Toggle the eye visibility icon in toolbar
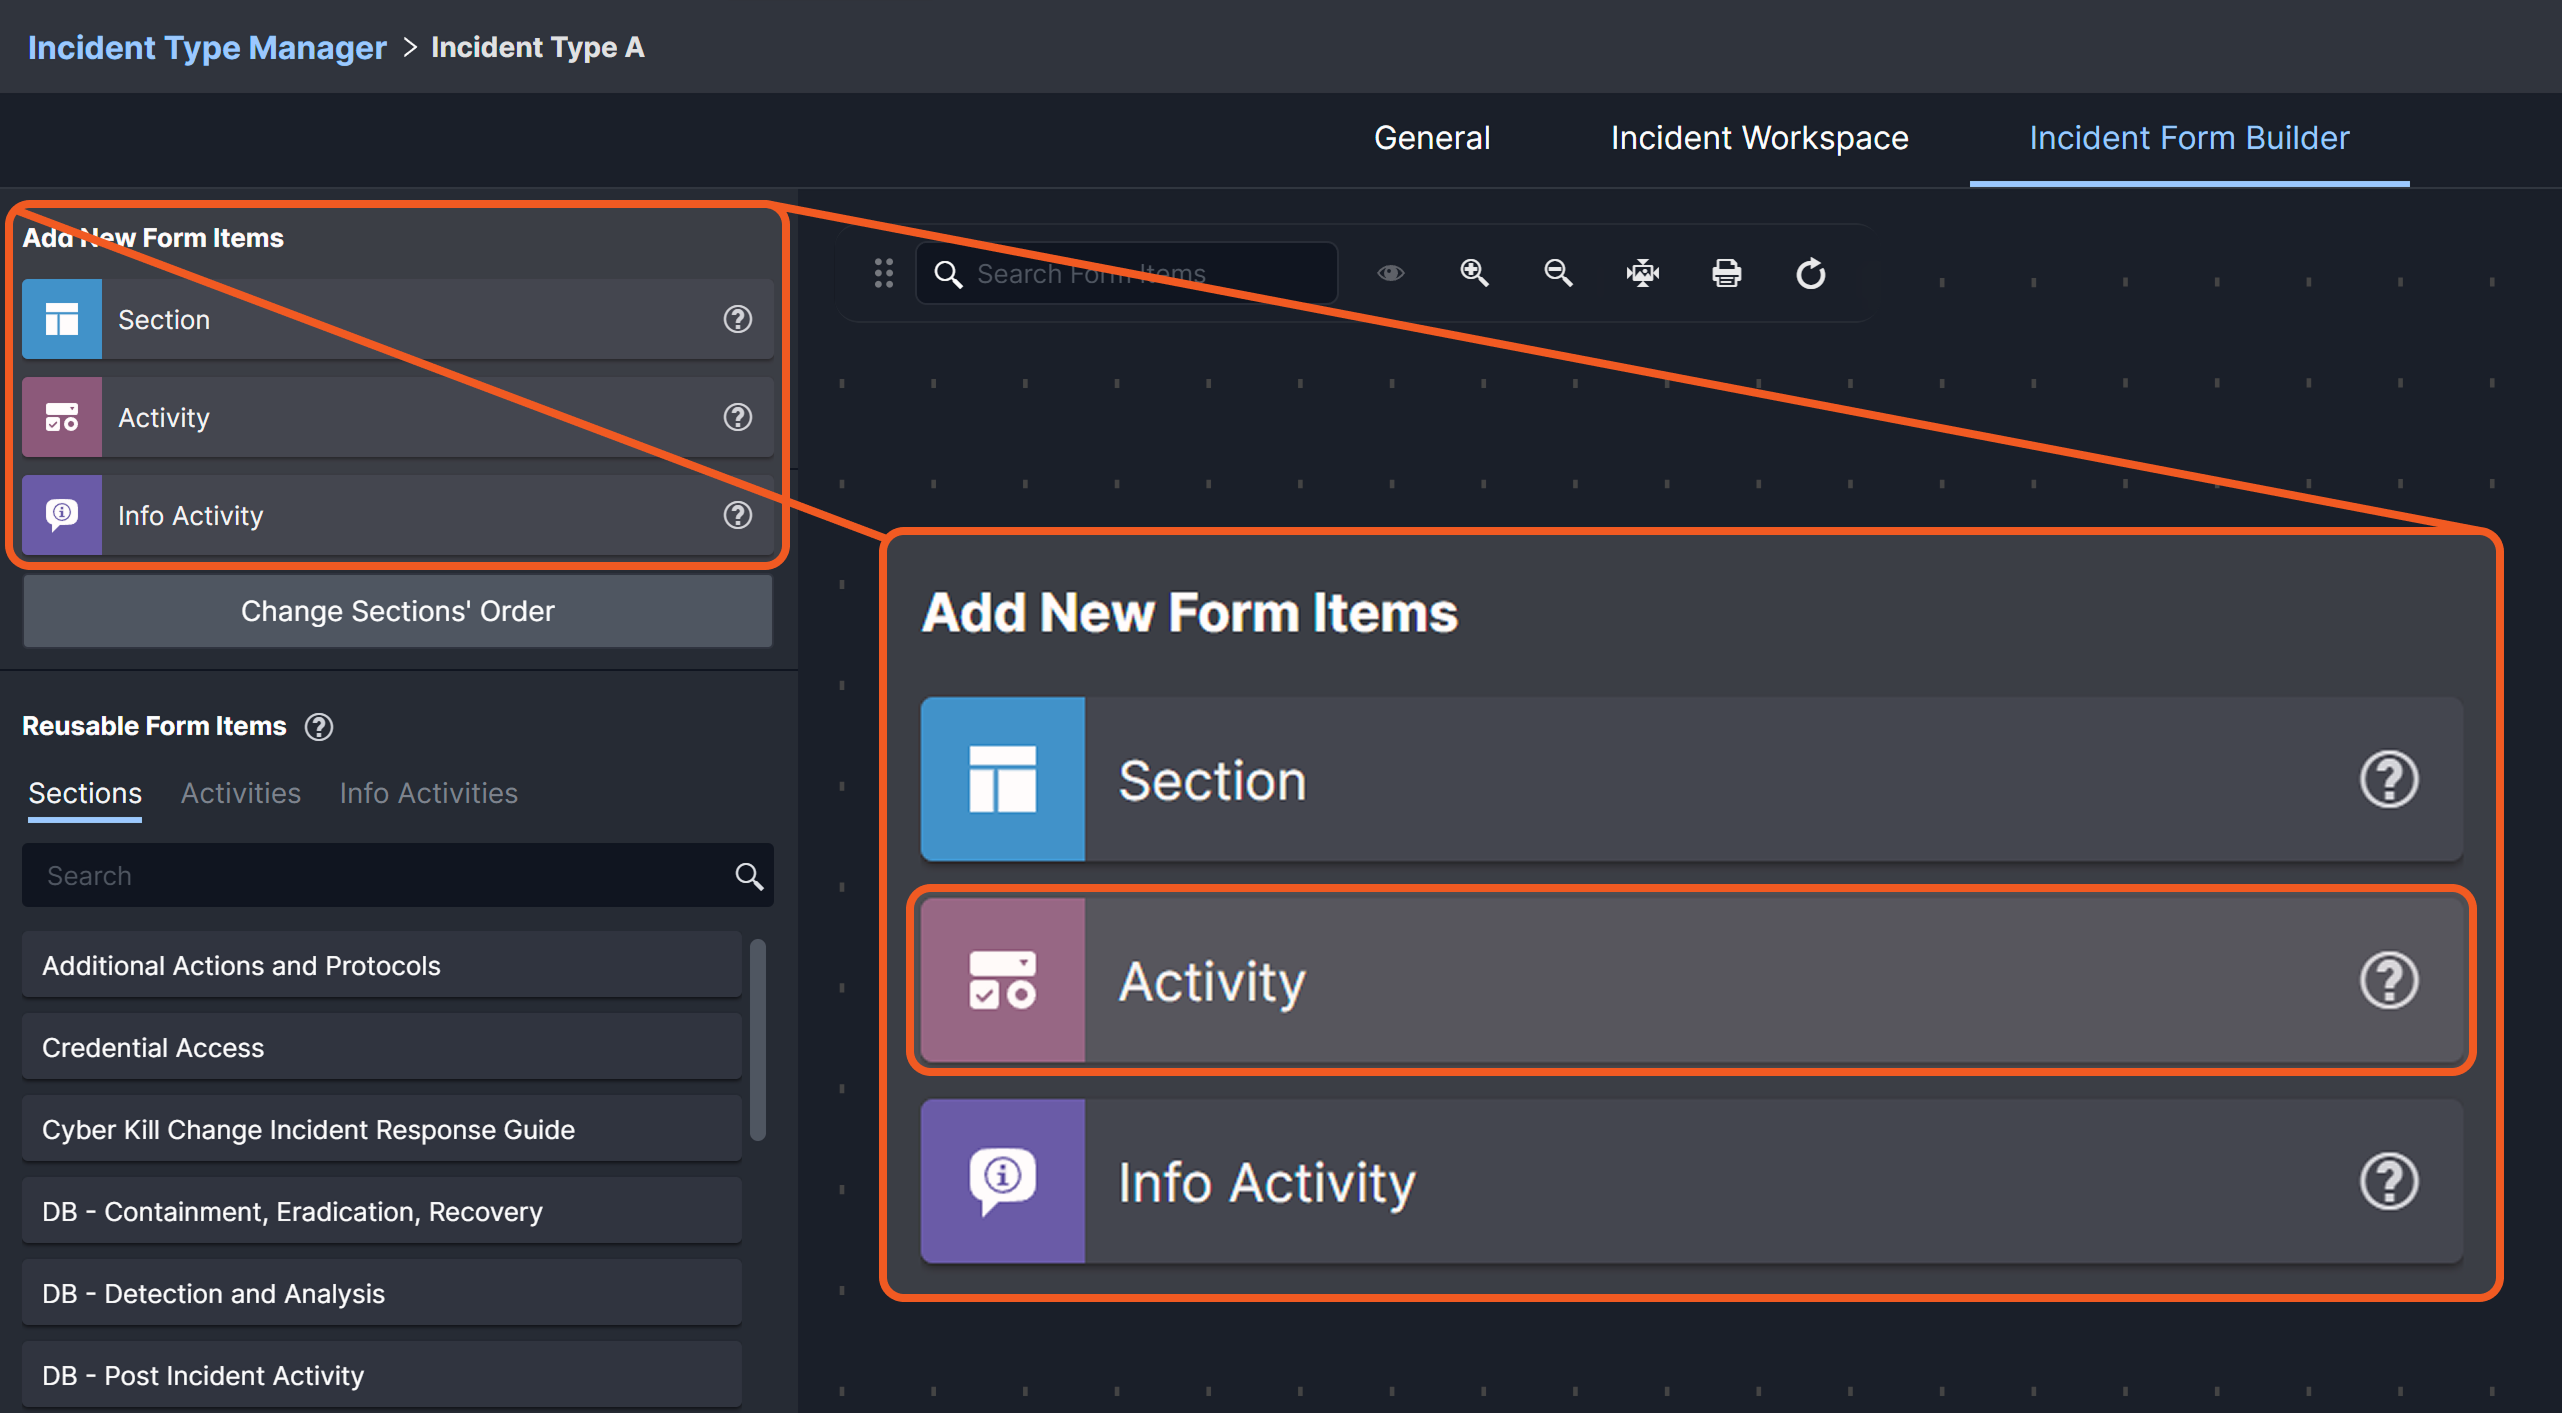2562x1413 pixels. coord(1390,273)
